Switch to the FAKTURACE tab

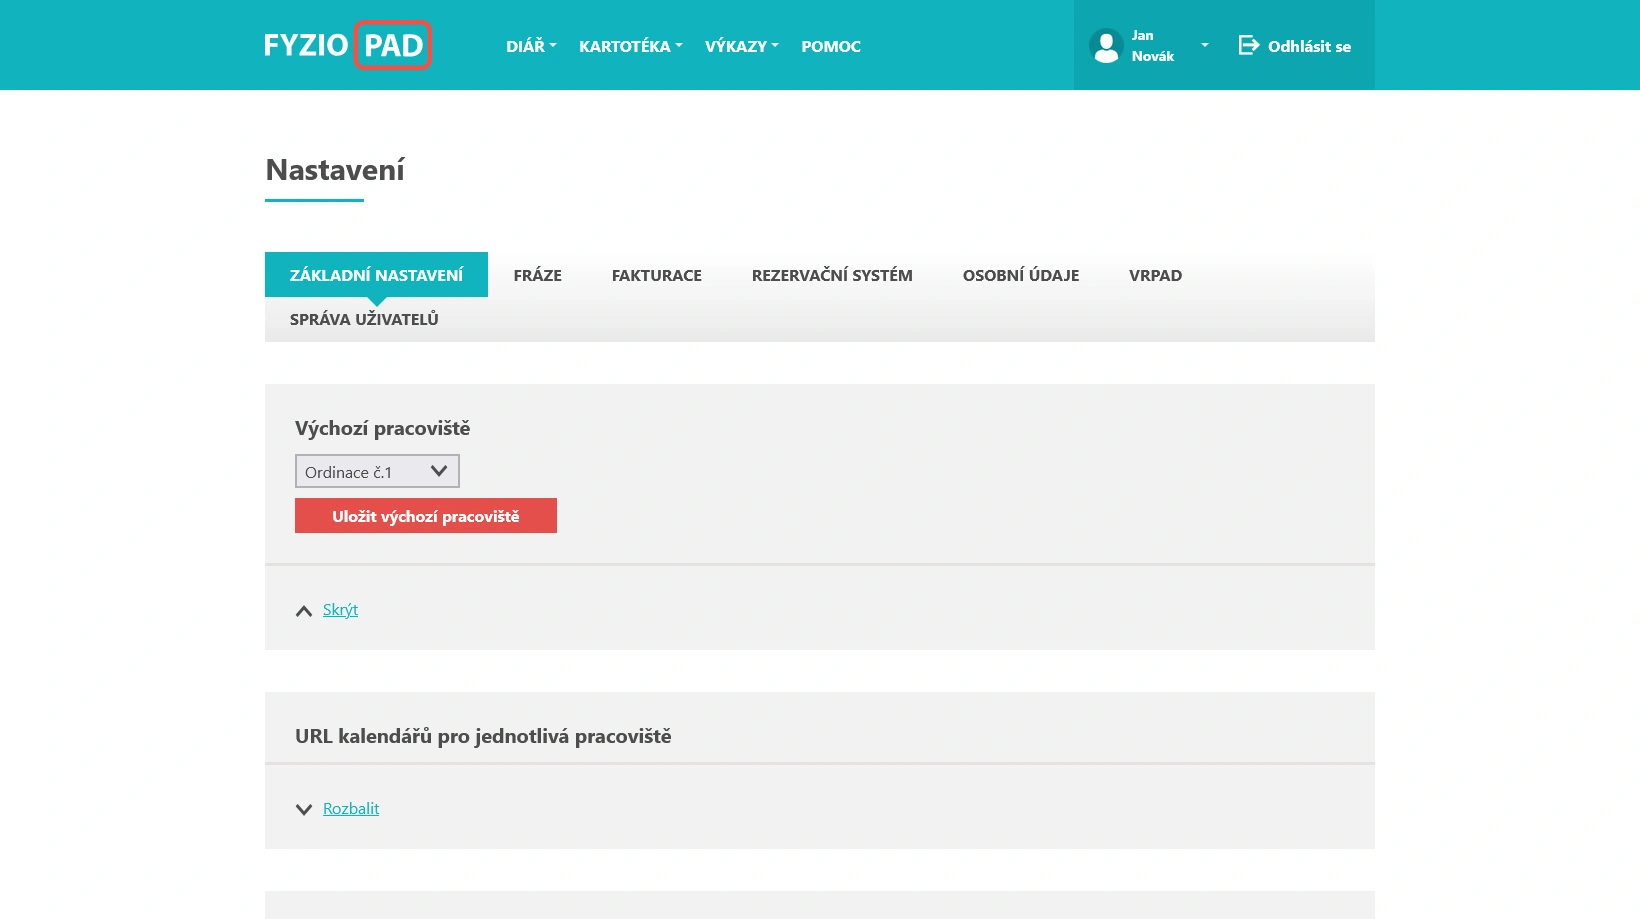(656, 275)
